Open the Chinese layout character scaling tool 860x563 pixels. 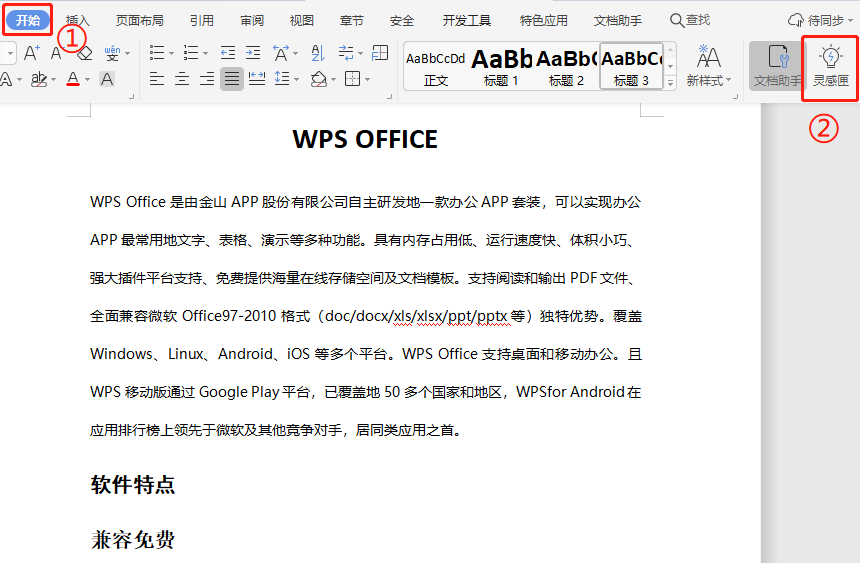click(281, 53)
